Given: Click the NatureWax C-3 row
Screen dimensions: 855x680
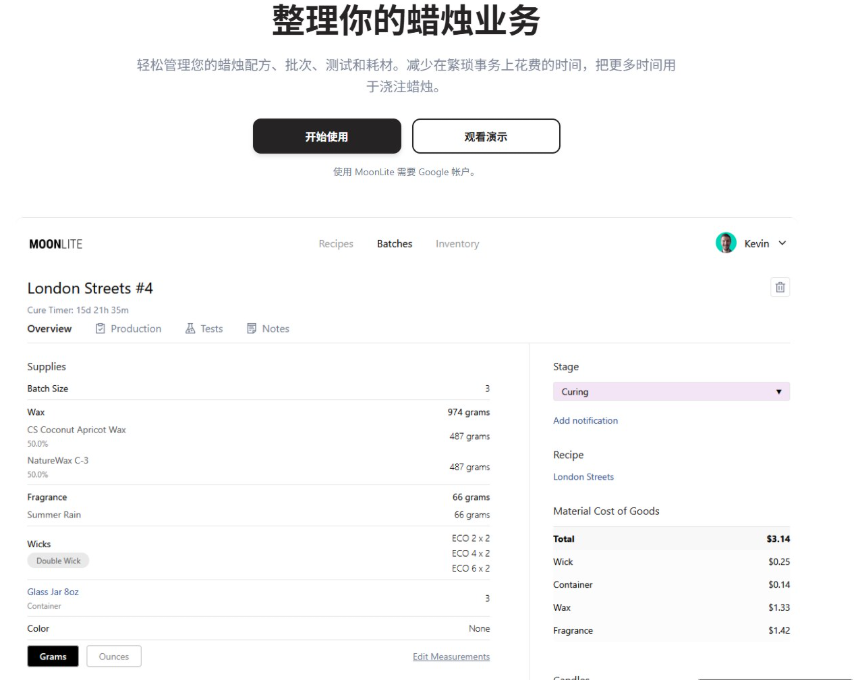Looking at the screenshot, I should tap(258, 467).
